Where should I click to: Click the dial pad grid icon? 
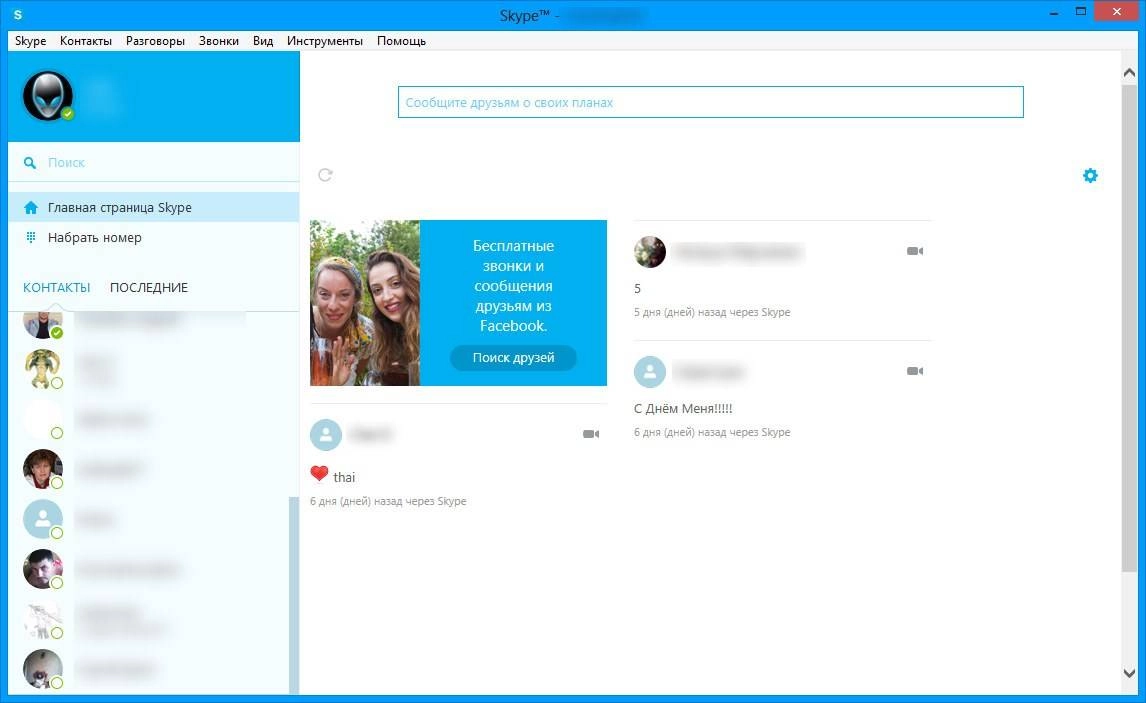[31, 237]
